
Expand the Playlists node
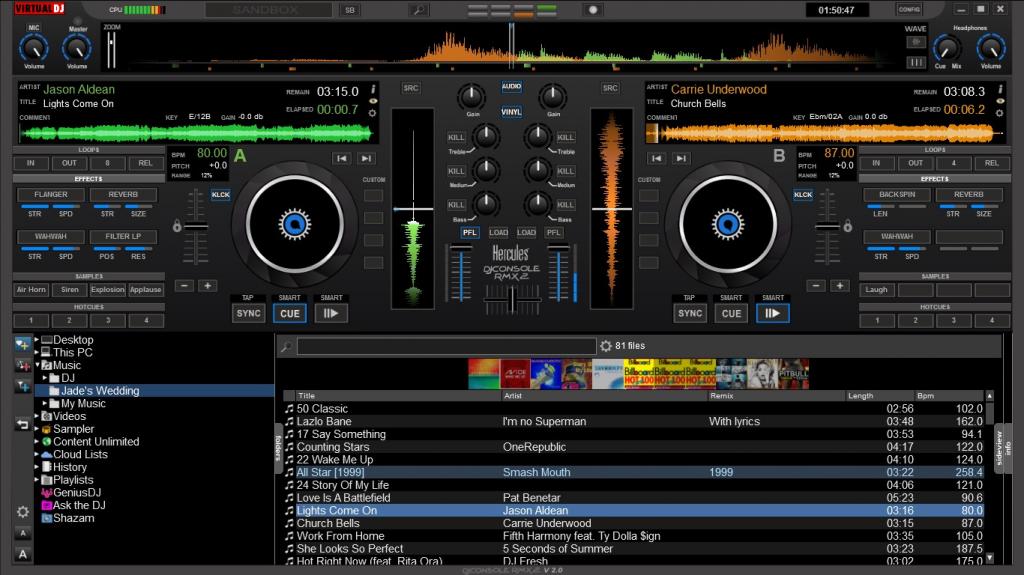(x=37, y=480)
